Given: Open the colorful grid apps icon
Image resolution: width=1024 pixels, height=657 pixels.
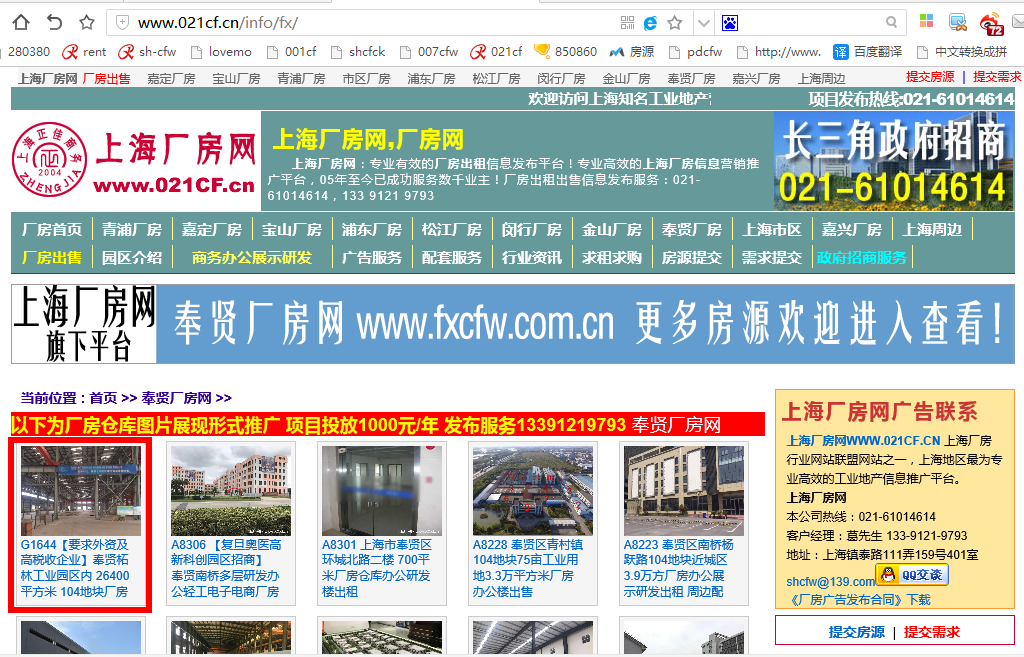Looking at the screenshot, I should coord(926,21).
